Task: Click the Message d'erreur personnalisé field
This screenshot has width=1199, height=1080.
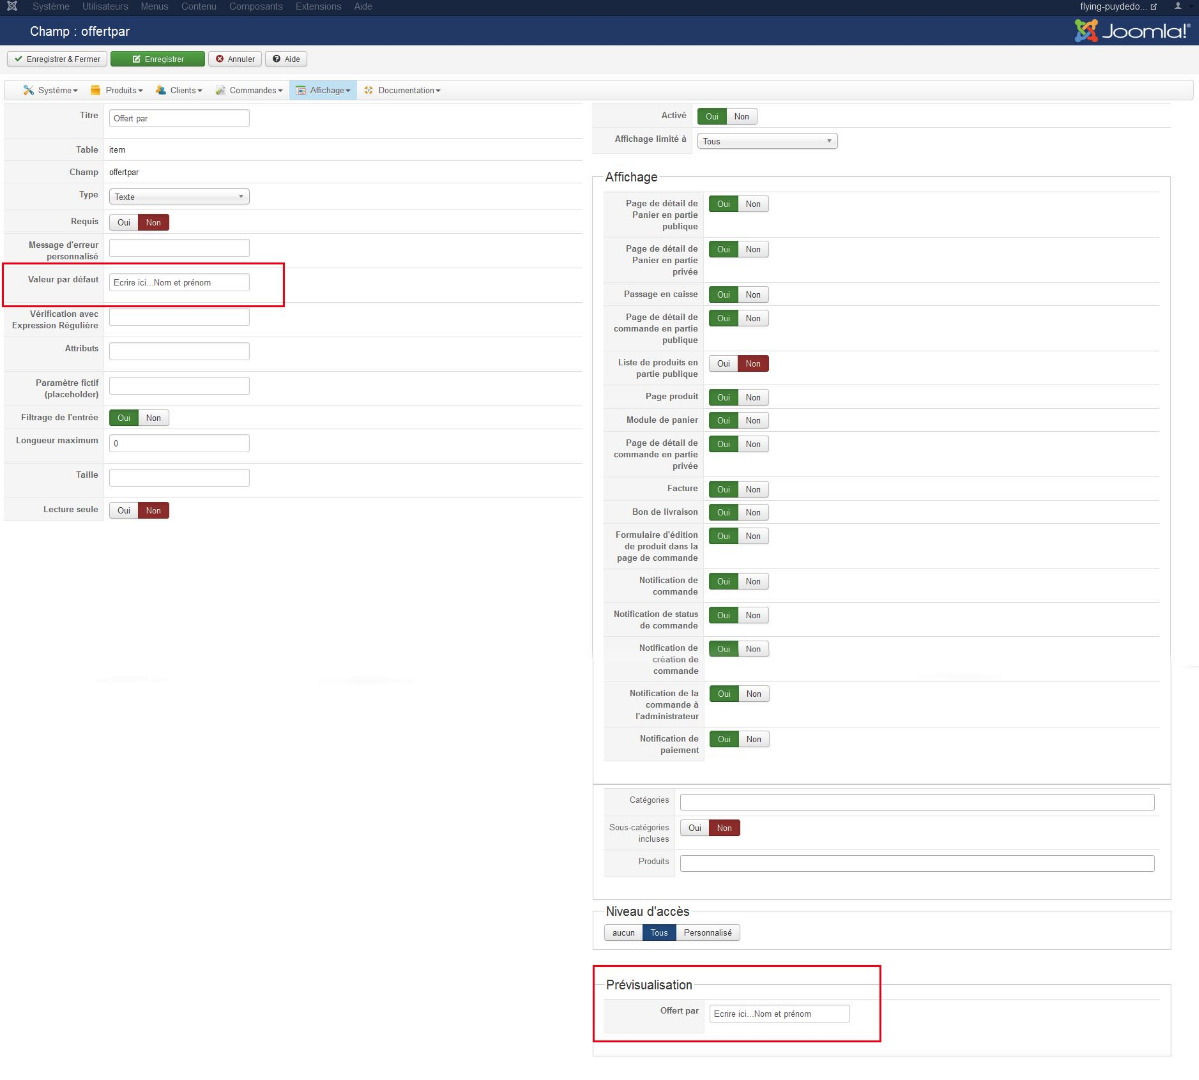Action: tap(179, 248)
